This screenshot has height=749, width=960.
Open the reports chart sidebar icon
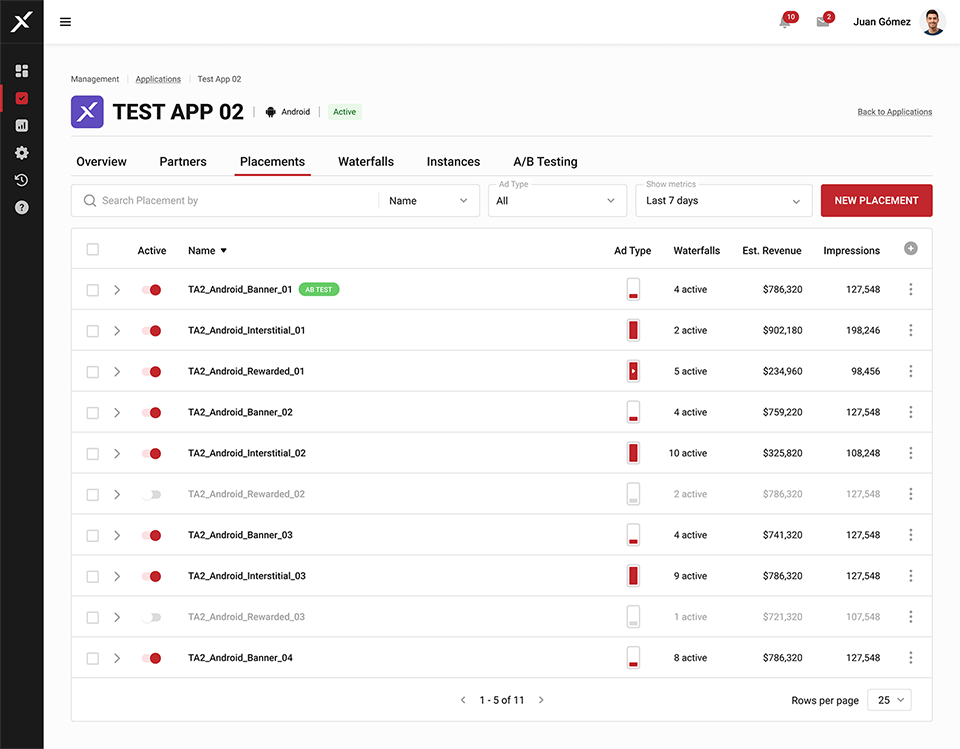coord(21,126)
